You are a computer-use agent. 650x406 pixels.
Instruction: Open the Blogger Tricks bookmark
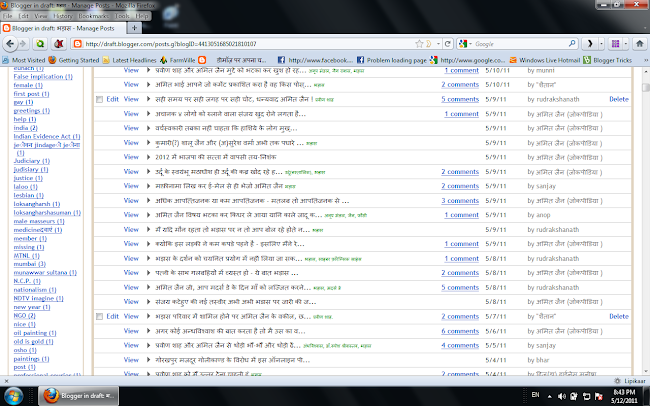(x=607, y=60)
